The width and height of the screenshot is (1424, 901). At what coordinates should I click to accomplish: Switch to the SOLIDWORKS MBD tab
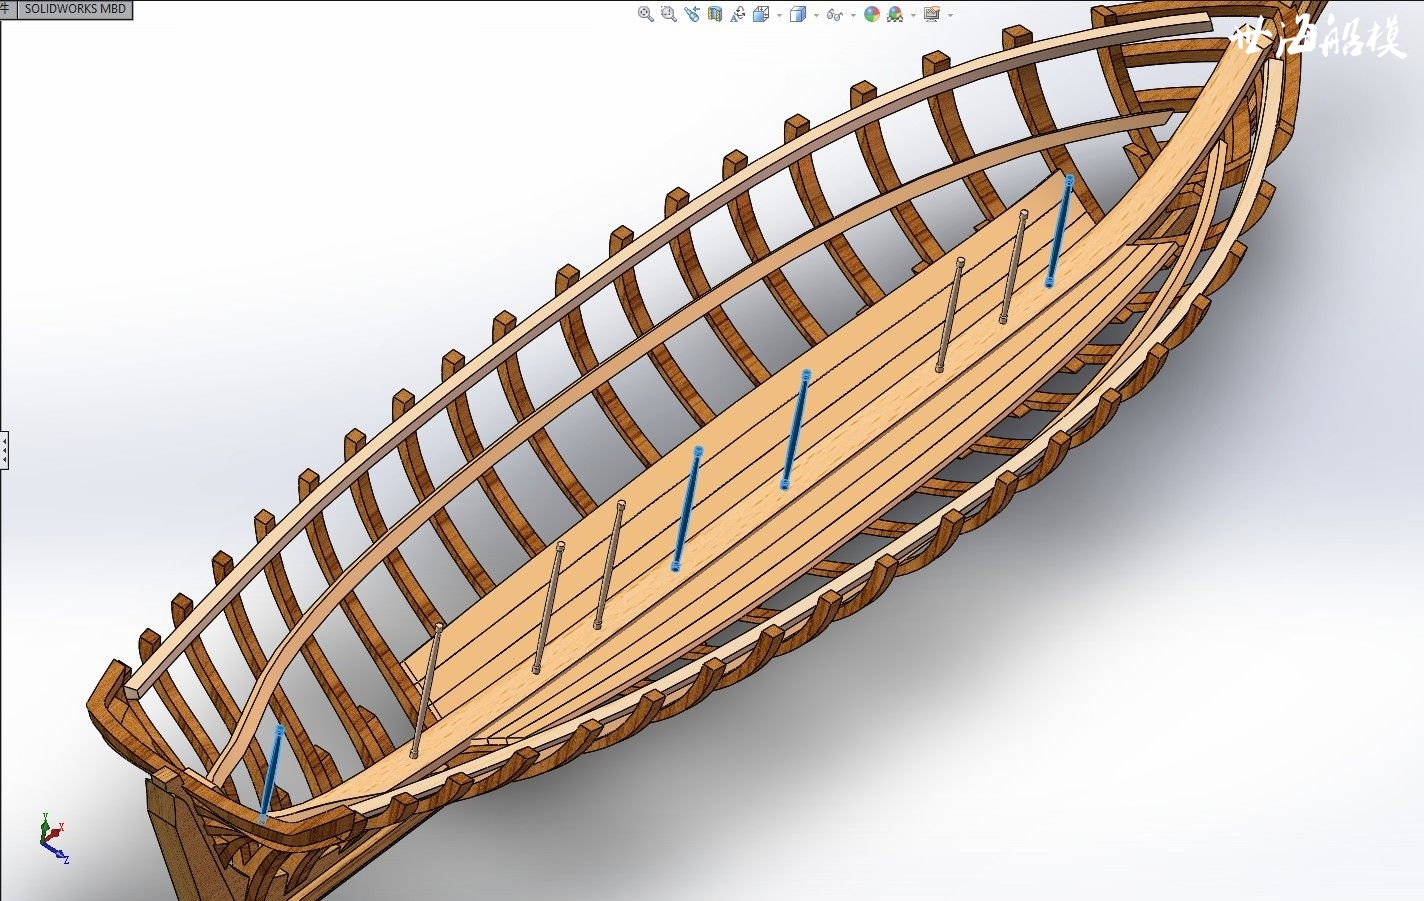pos(76,8)
